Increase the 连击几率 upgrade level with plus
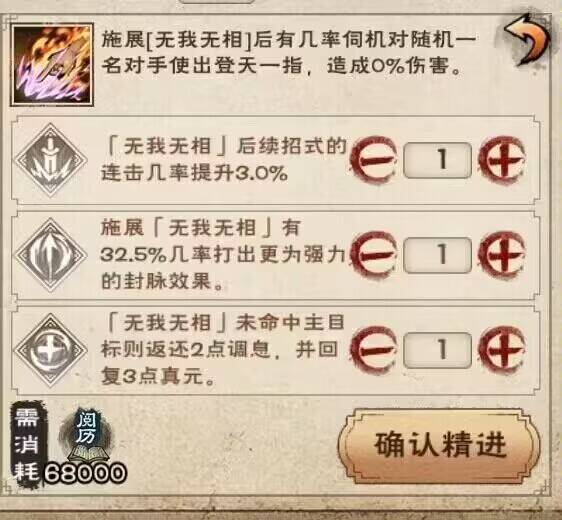The image size is (562, 520). click(x=503, y=159)
